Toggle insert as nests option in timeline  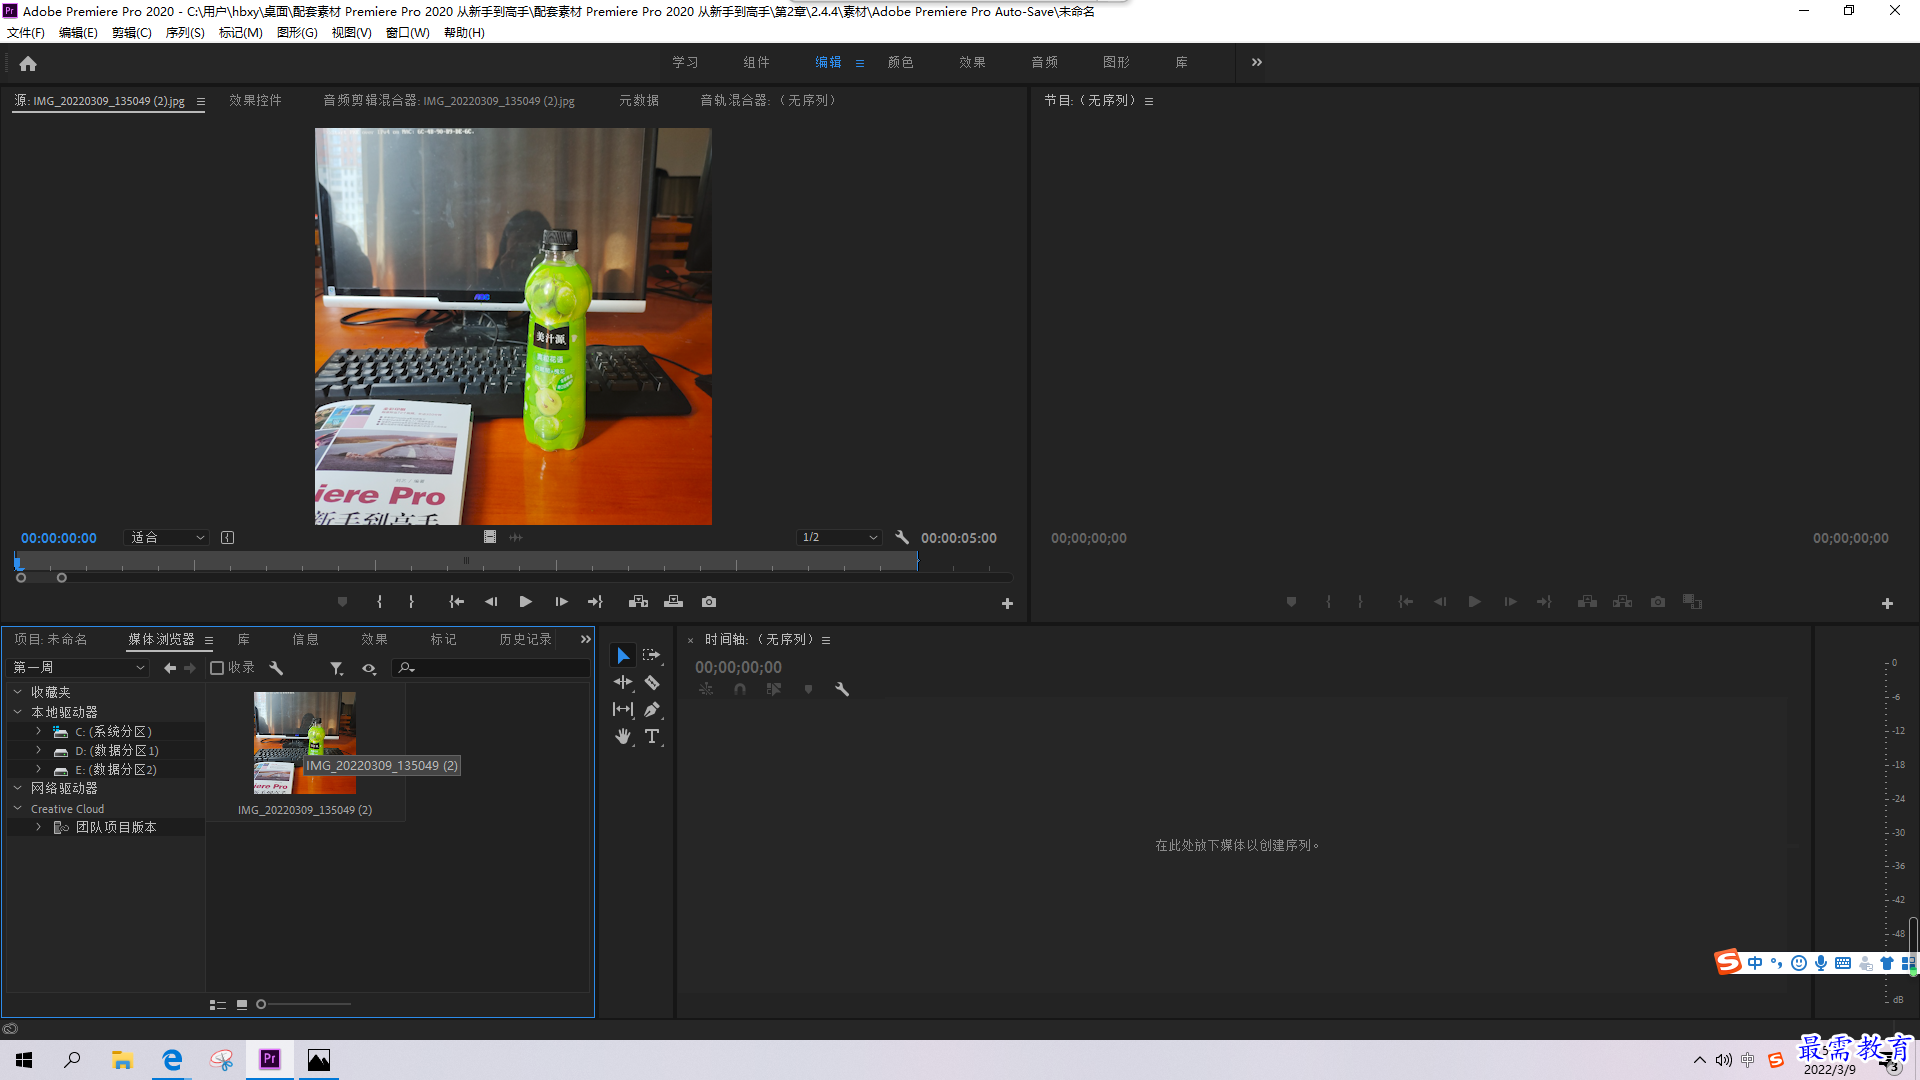(x=706, y=689)
